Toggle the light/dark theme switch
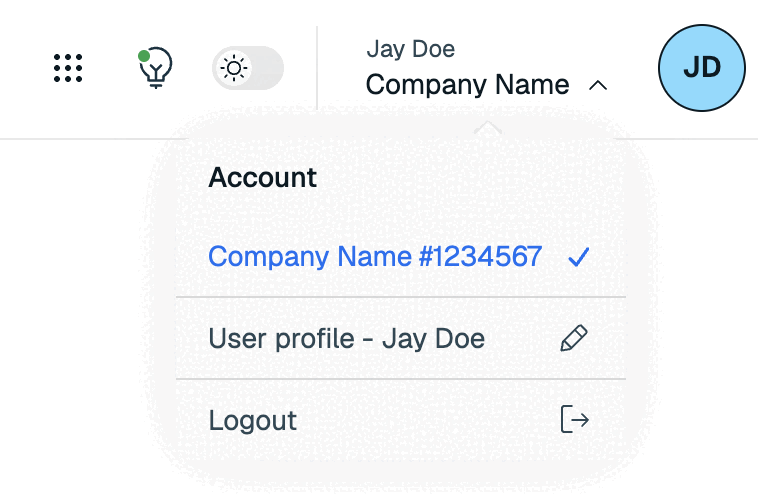 point(248,68)
